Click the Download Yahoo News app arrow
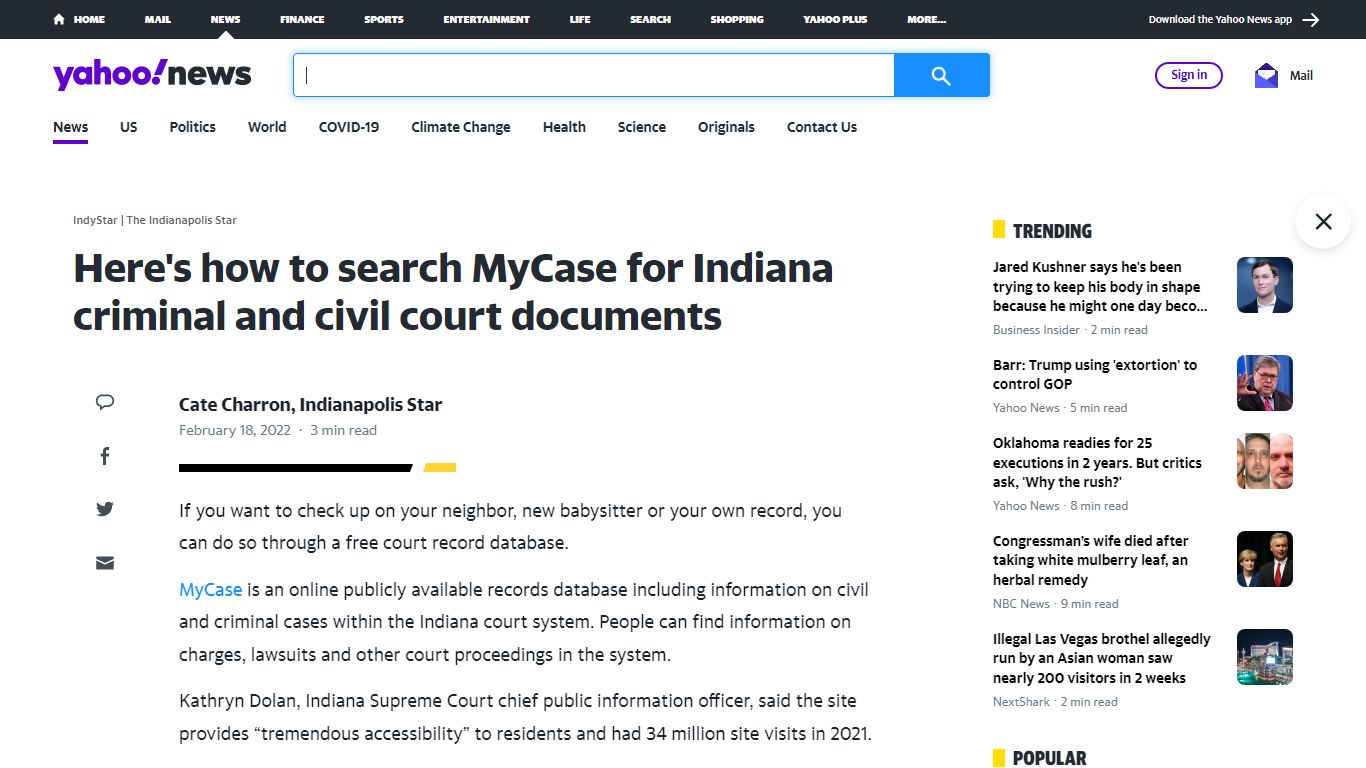 [1311, 19]
